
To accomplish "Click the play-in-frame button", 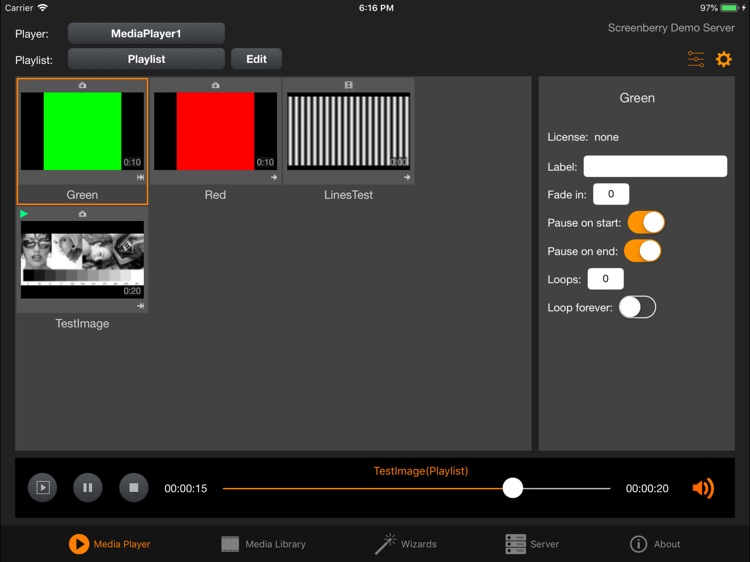I will pos(43,487).
